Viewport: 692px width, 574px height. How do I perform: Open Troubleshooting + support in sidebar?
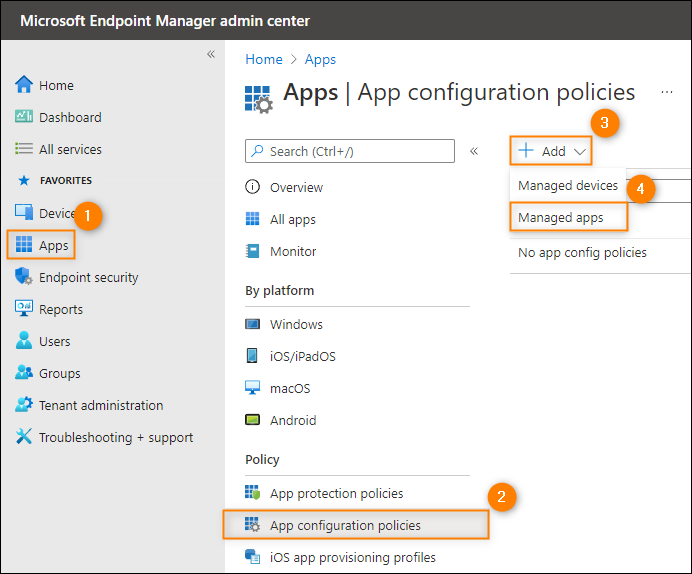[116, 437]
